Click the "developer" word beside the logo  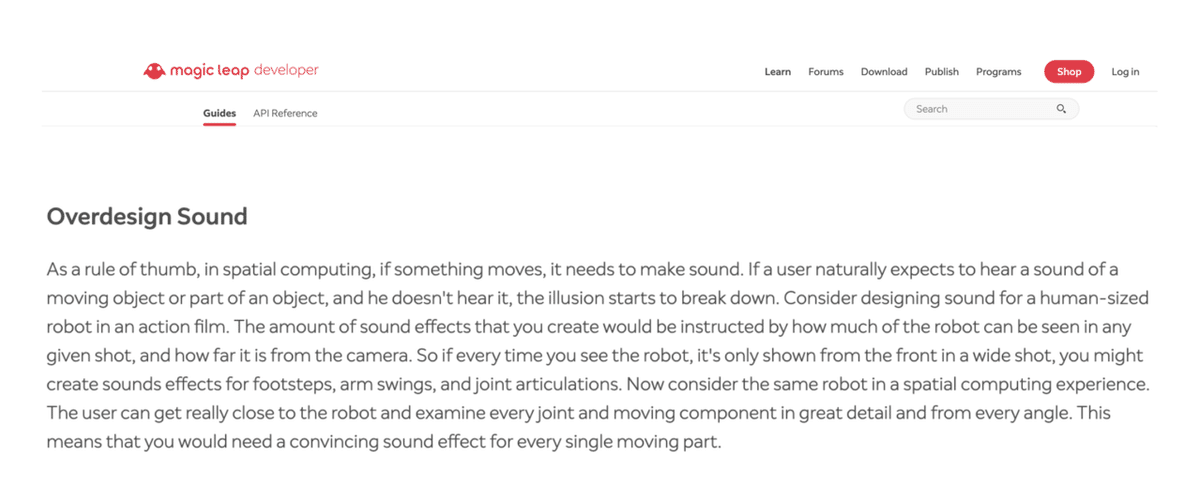point(286,71)
